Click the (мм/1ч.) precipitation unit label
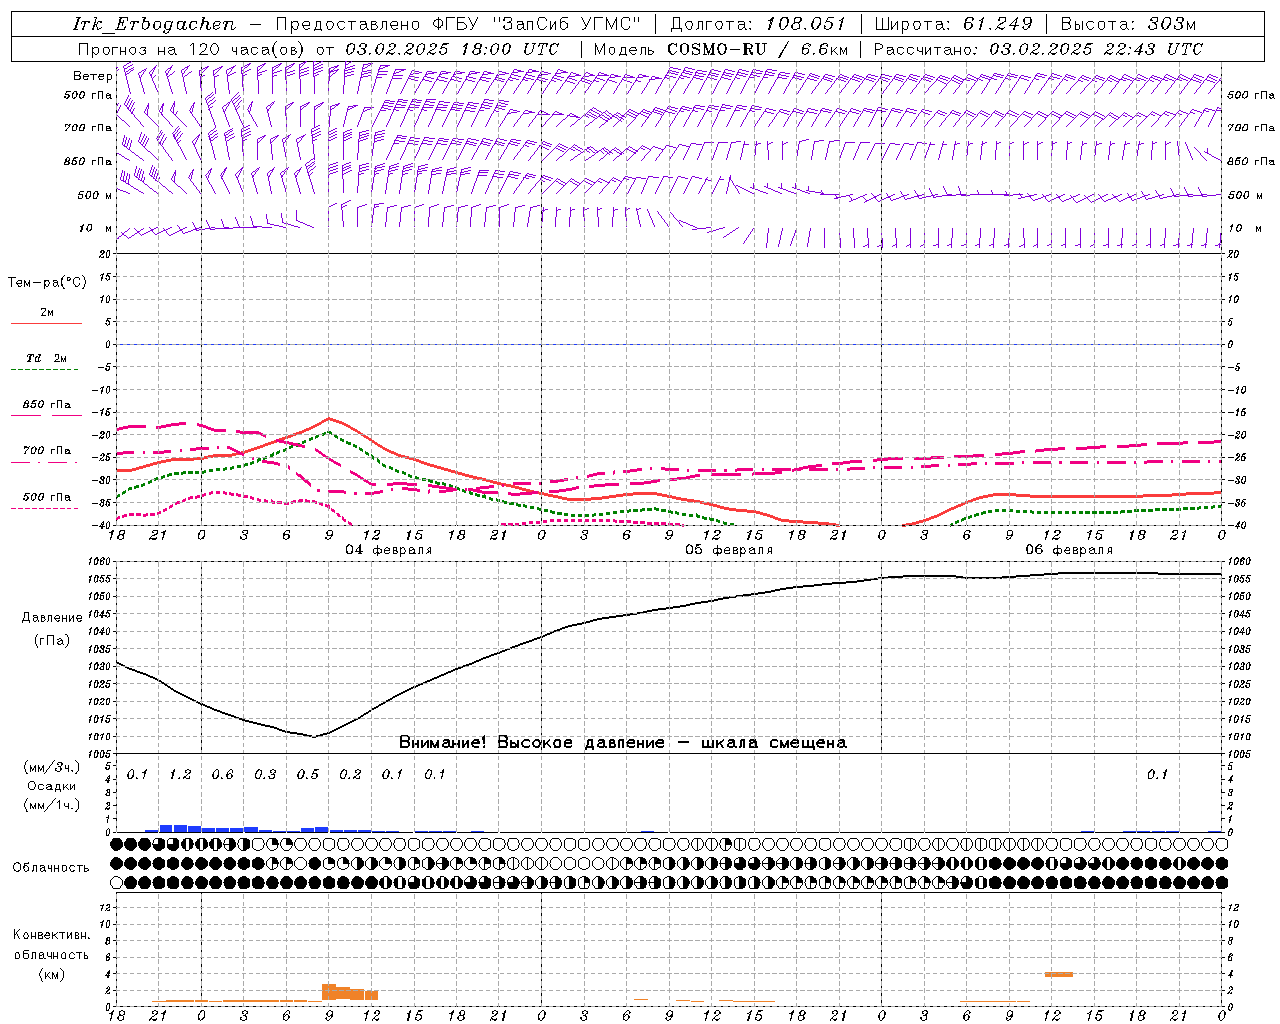This screenshot has height=1024, width=1280. point(51,805)
